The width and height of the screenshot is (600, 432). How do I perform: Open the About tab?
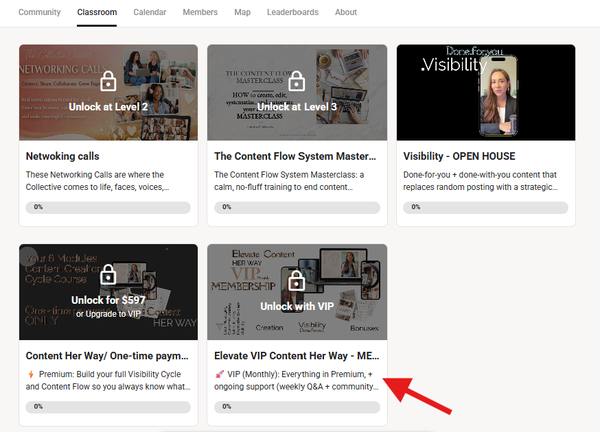tap(346, 12)
